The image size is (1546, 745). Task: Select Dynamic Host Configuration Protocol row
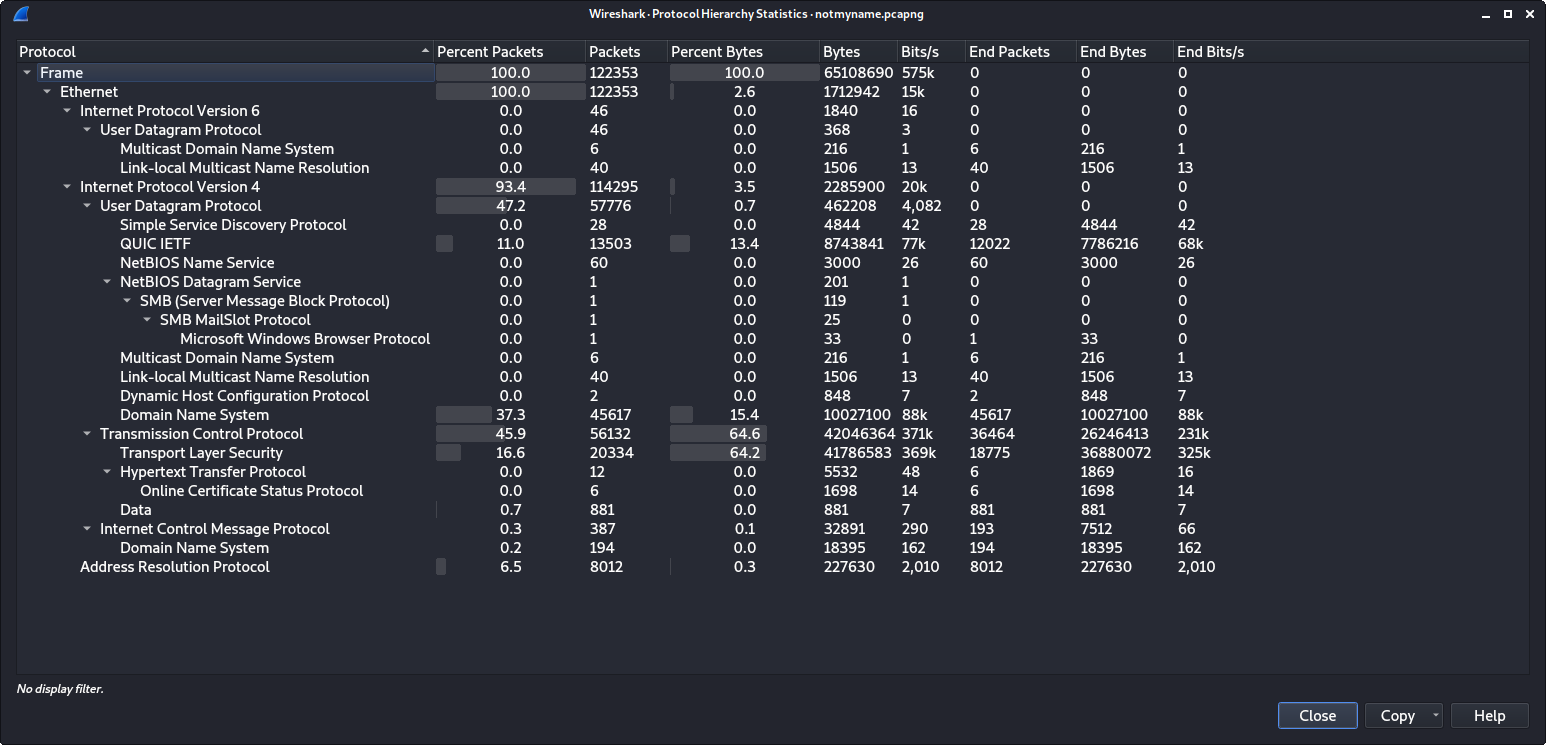coord(772,396)
